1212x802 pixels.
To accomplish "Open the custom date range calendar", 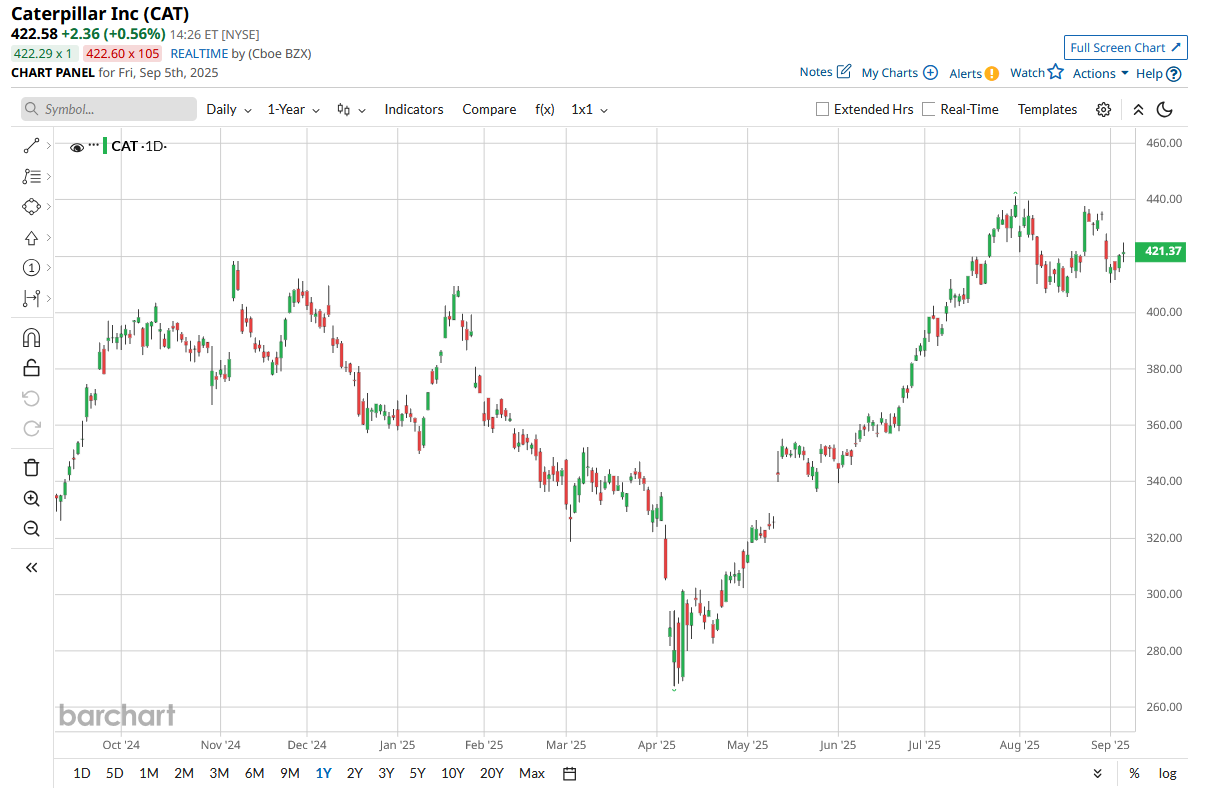I will 570,774.
